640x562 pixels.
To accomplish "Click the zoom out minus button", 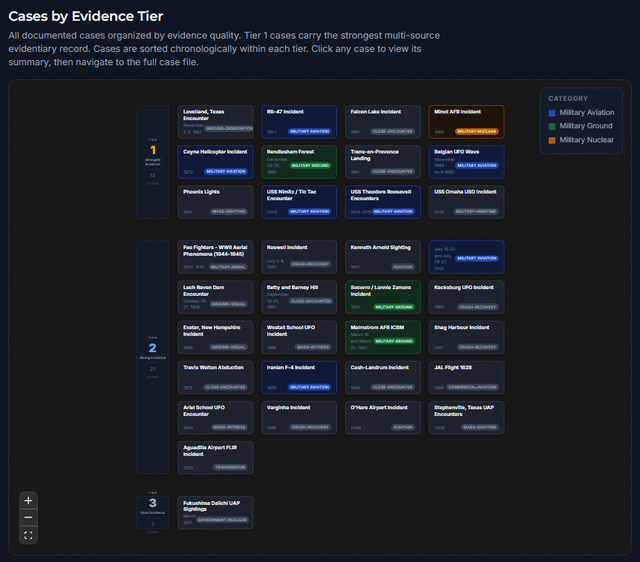I will click(28, 518).
